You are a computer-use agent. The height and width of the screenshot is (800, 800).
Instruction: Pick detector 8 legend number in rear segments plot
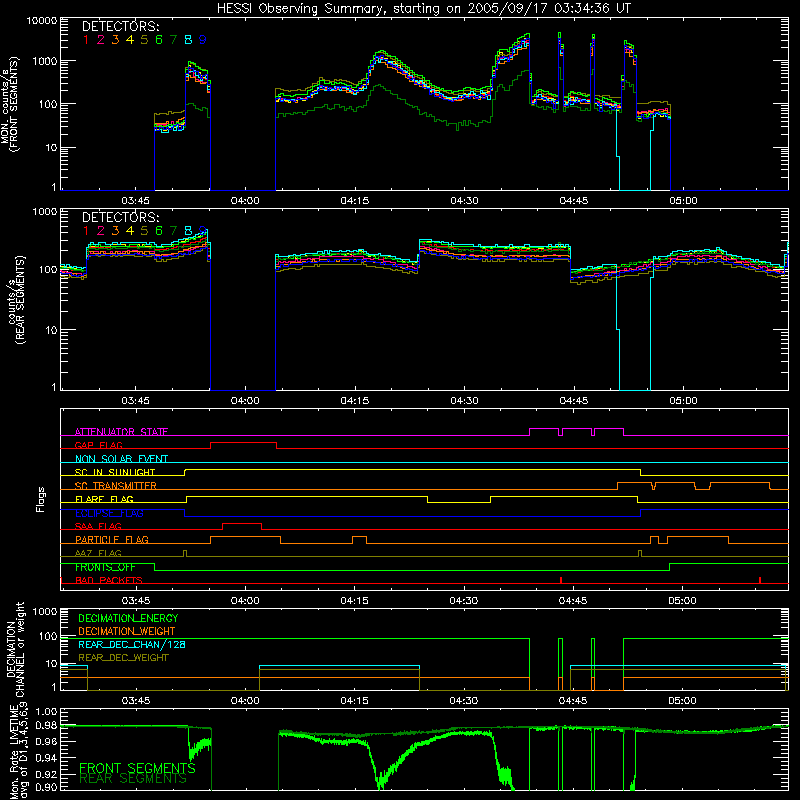(188, 231)
